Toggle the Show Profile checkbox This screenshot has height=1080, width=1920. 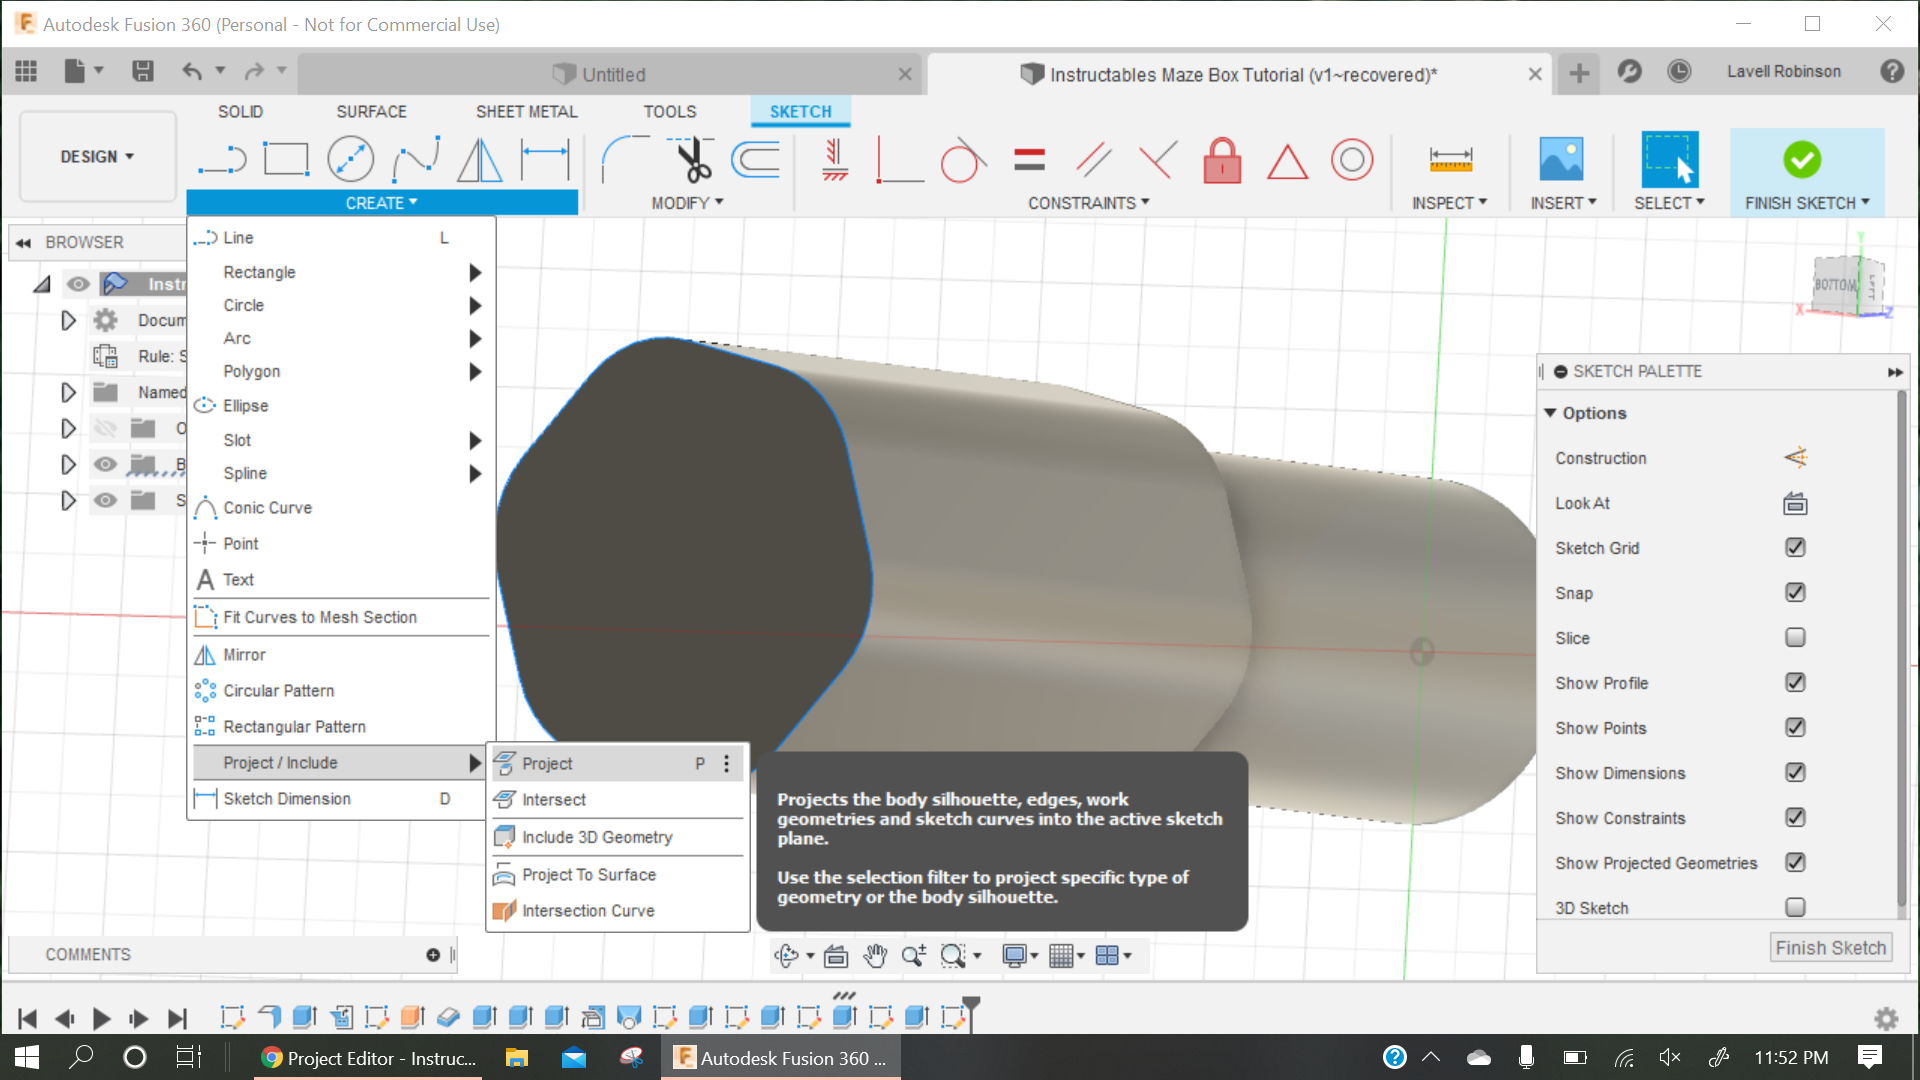pyautogui.click(x=1795, y=682)
